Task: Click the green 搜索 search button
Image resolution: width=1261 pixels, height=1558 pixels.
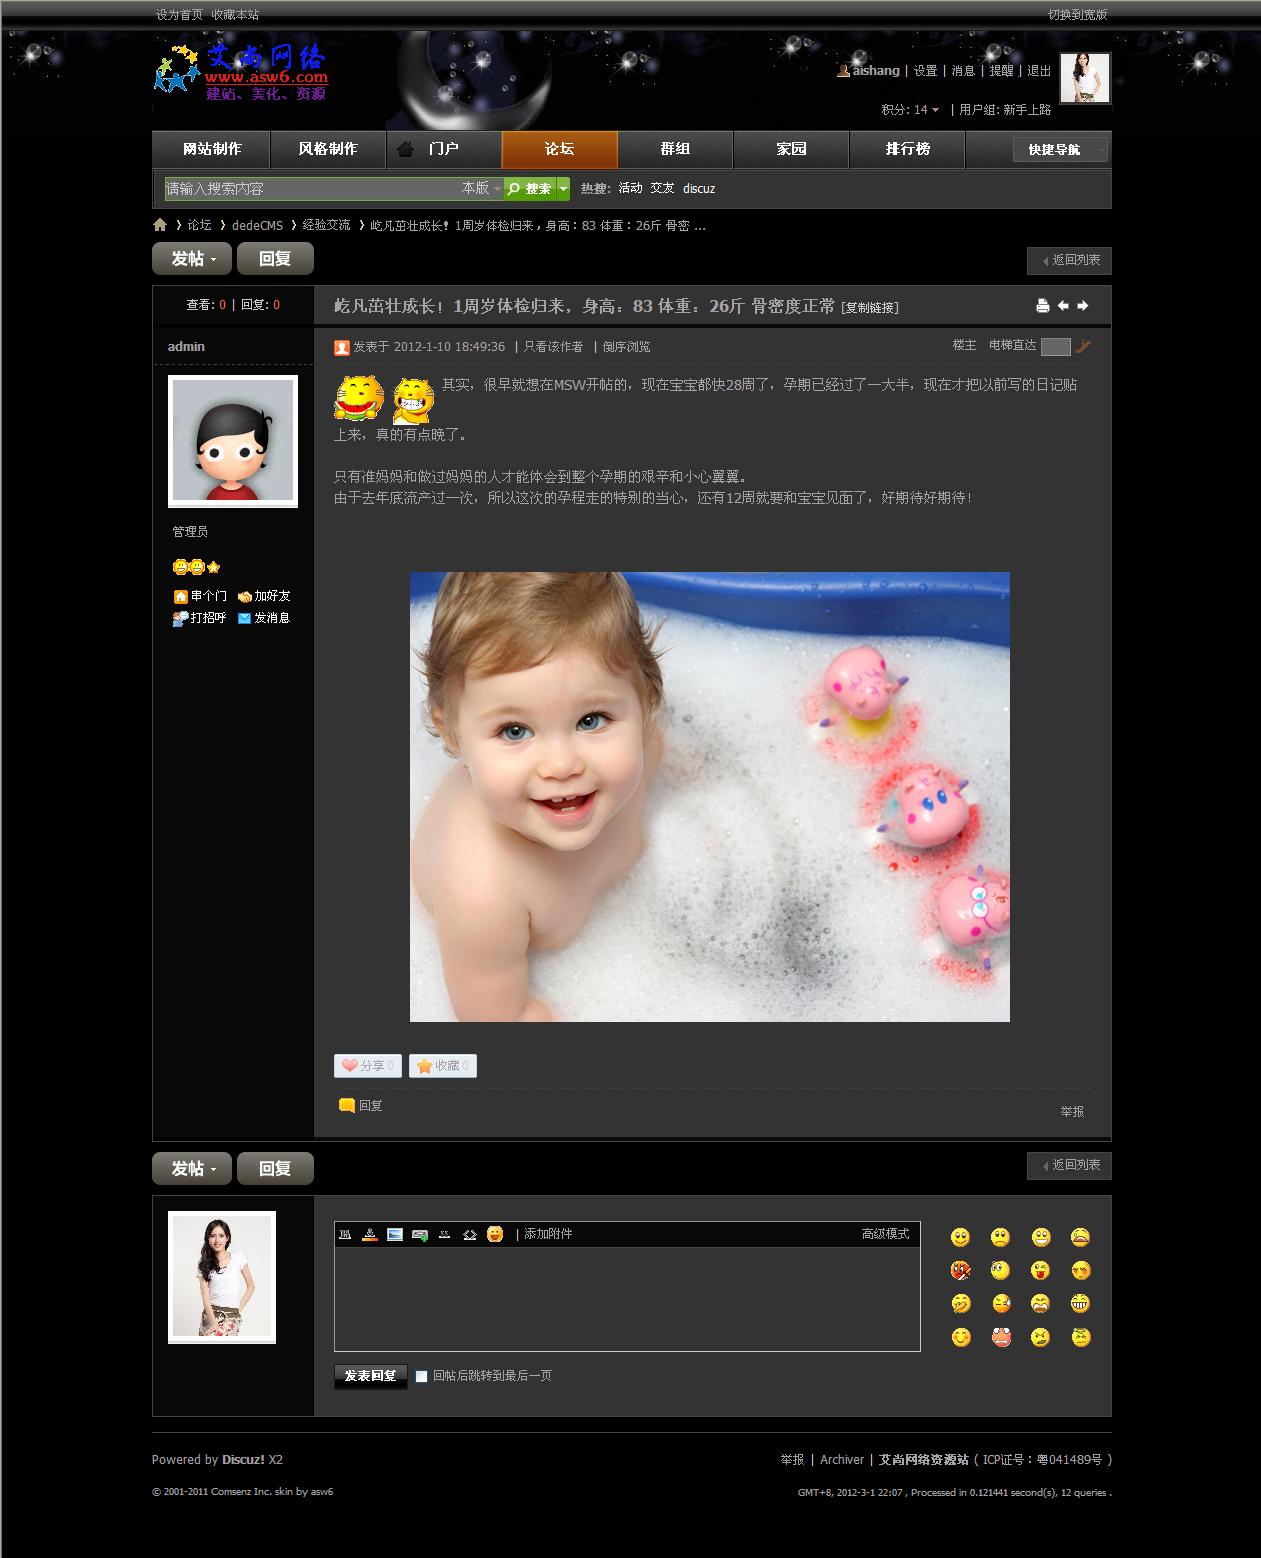Action: (530, 188)
